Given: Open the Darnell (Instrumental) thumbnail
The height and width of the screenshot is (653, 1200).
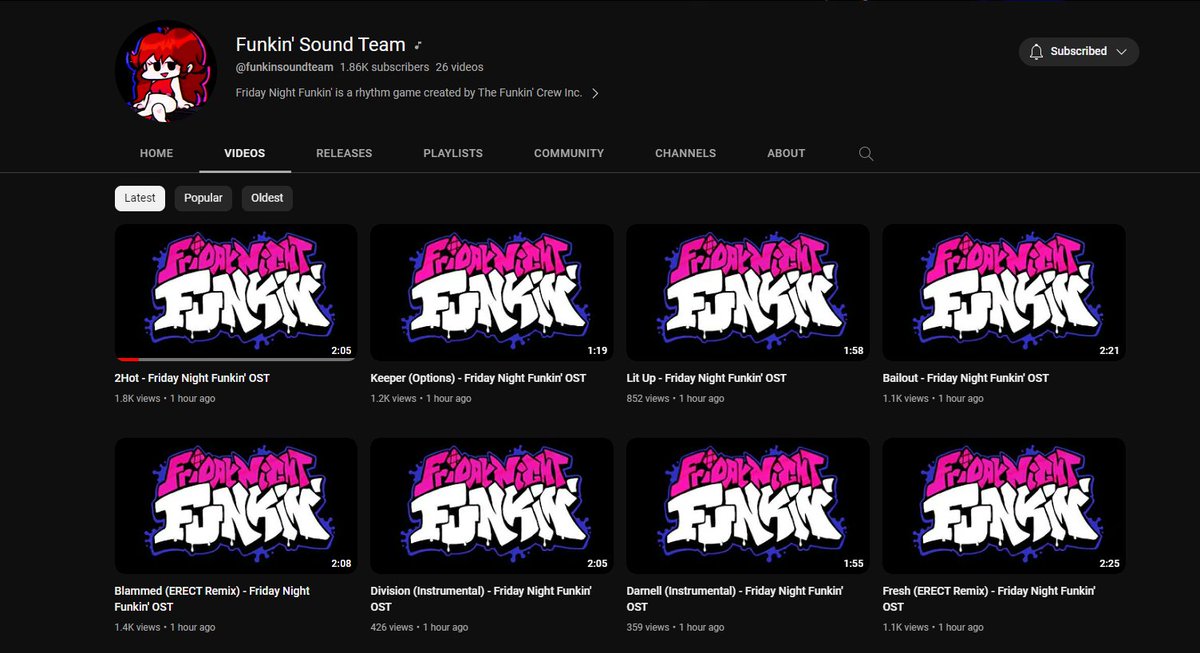Looking at the screenshot, I should point(748,505).
